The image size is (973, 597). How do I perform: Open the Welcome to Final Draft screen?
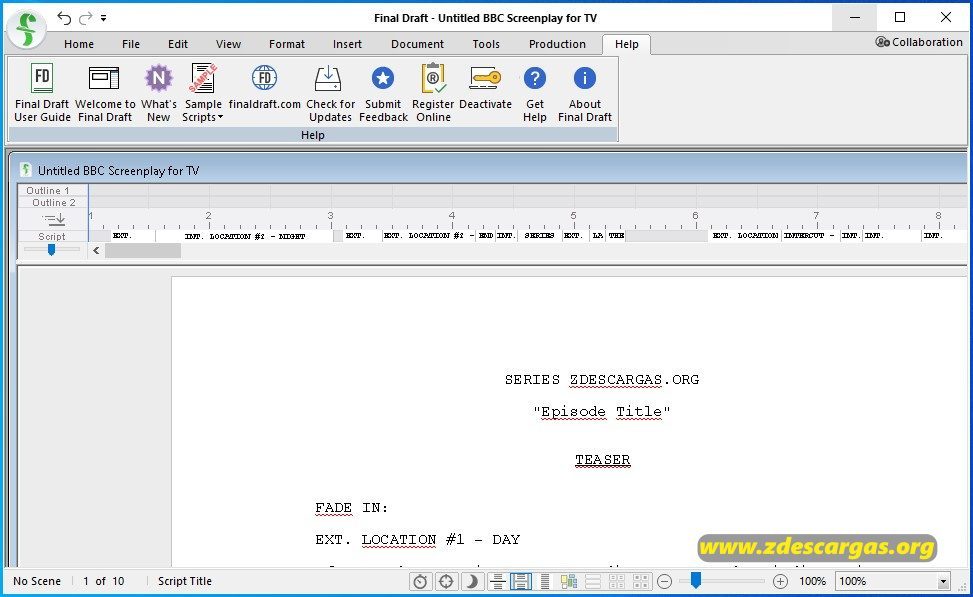click(x=105, y=93)
